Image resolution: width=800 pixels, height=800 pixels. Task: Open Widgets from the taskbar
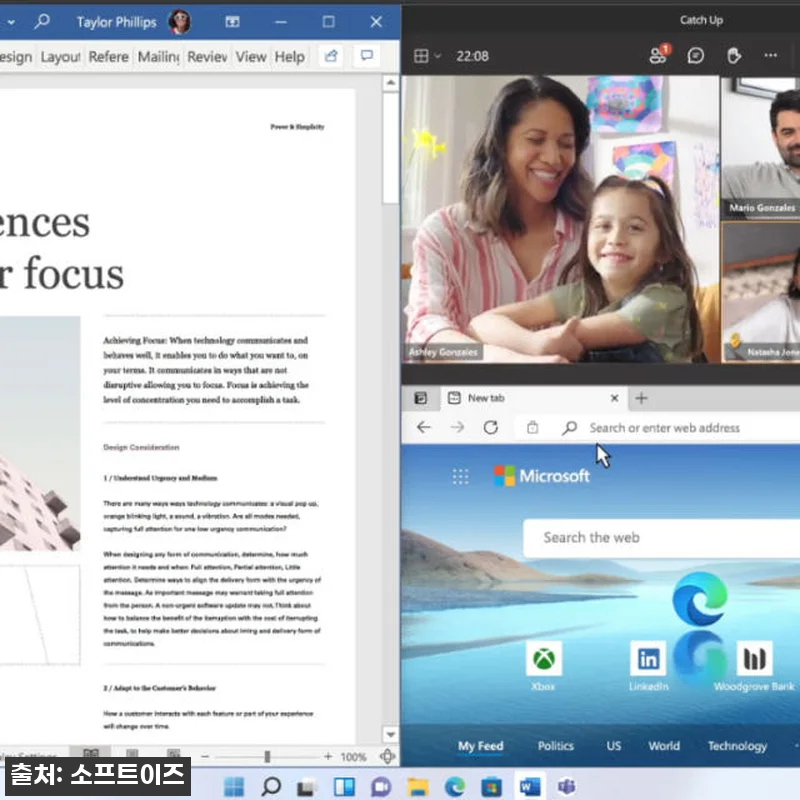[344, 786]
